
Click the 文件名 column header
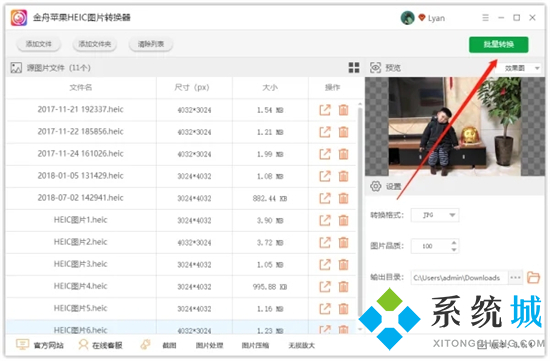tap(81, 87)
